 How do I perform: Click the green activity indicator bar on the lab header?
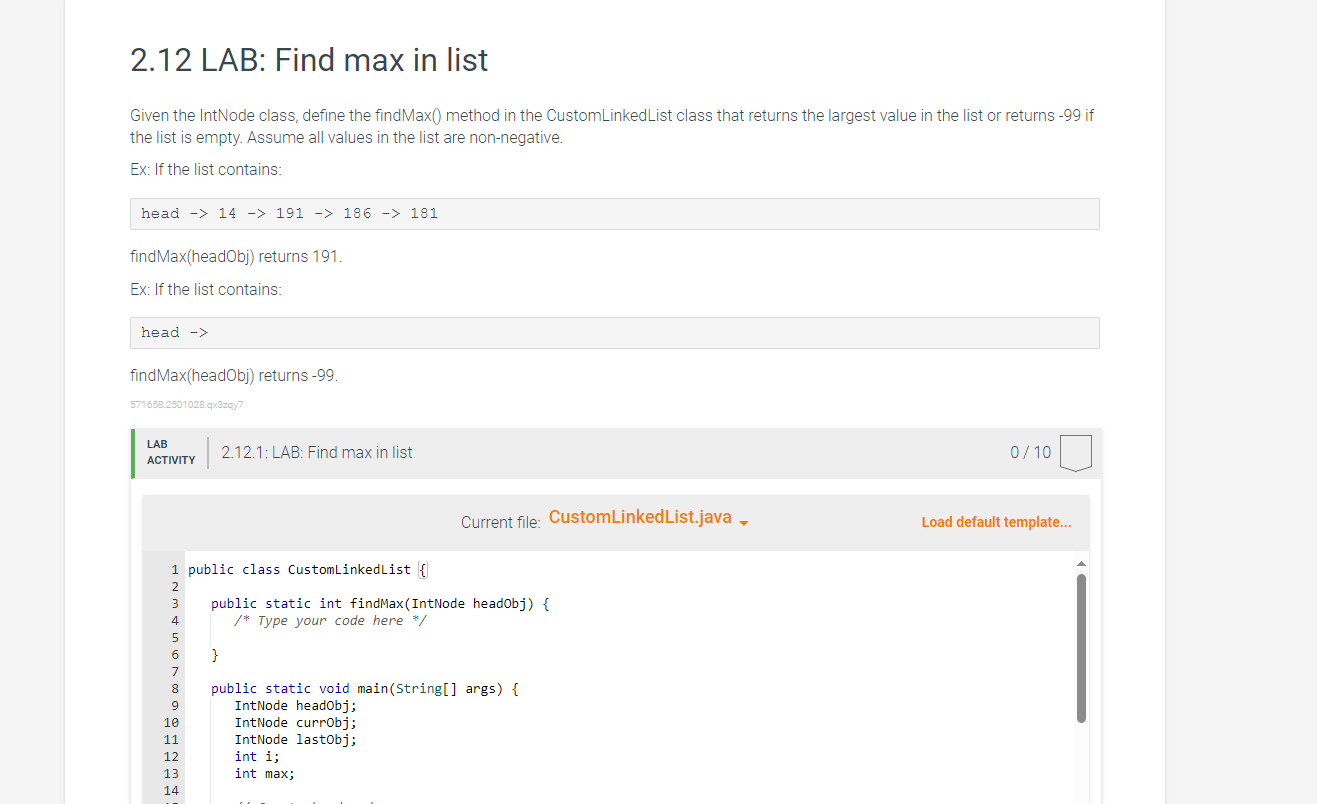(132, 452)
